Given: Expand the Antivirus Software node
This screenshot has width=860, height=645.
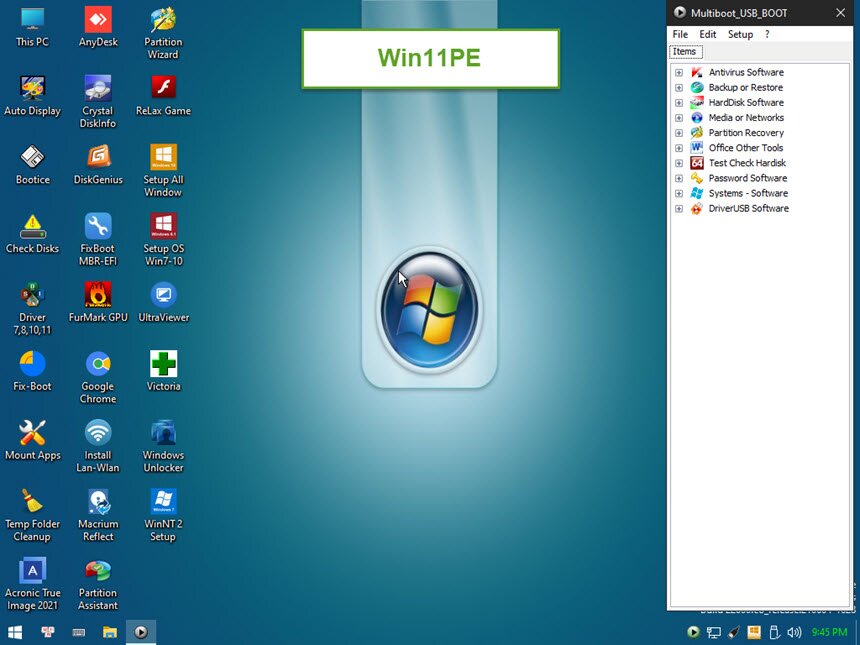Looking at the screenshot, I should click(679, 72).
